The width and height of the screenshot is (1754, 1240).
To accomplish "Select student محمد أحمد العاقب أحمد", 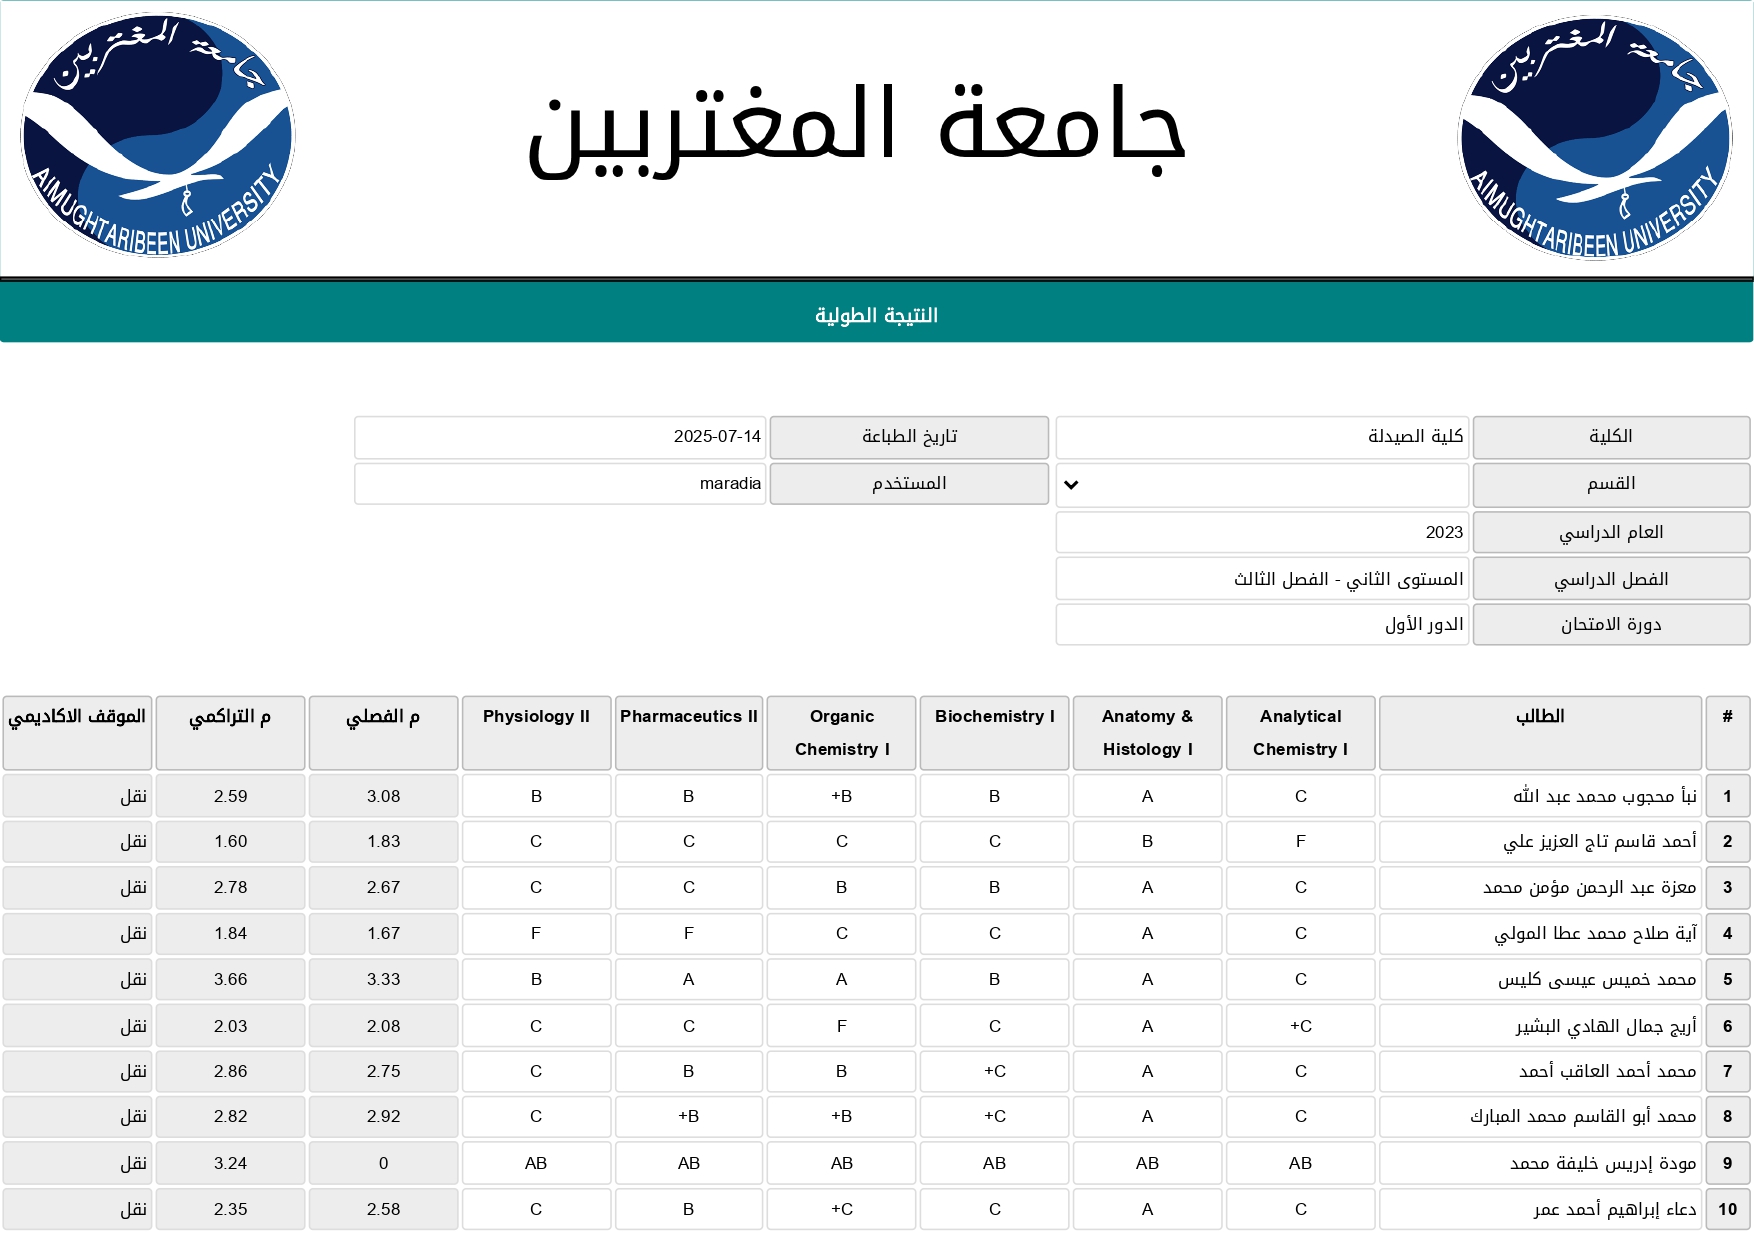I will click(1540, 1071).
